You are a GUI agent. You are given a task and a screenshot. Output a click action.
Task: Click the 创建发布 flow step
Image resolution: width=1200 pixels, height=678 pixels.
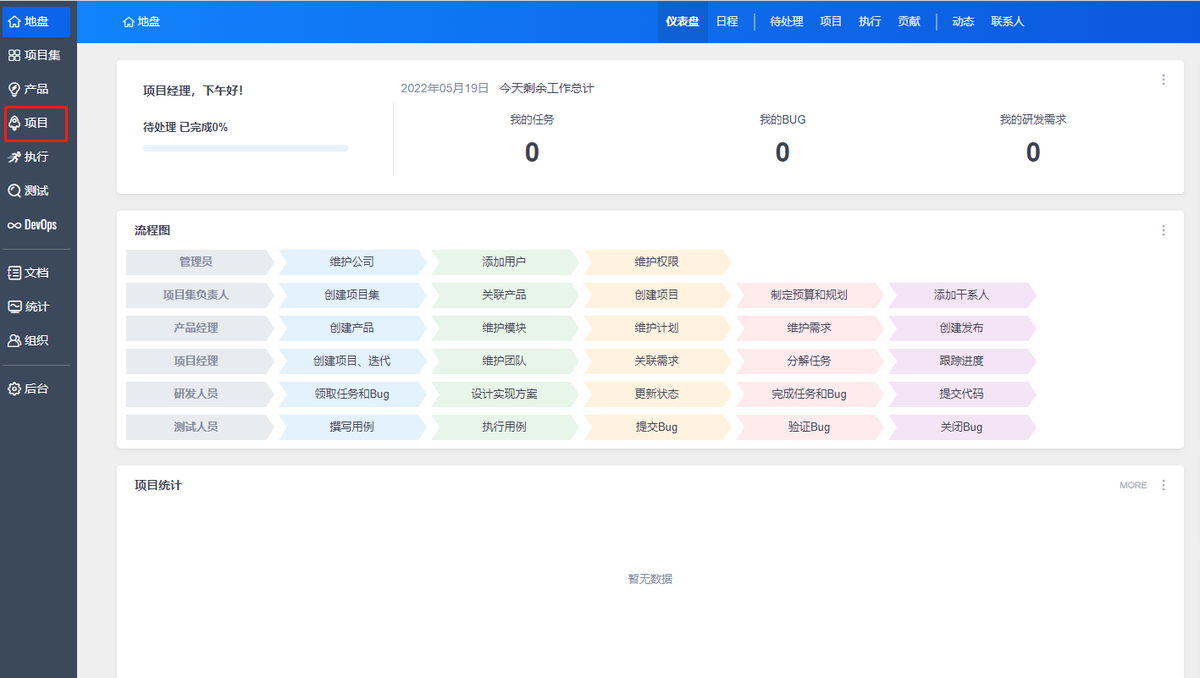pos(961,328)
